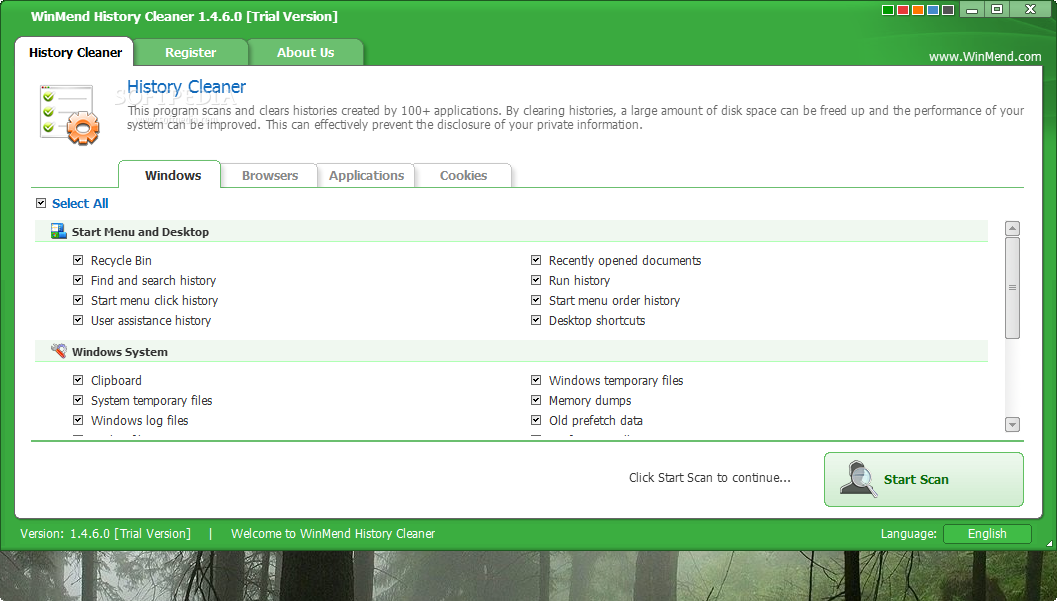Uncheck the Clipboard option
Viewport: 1057px width, 601px height.
tap(78, 380)
